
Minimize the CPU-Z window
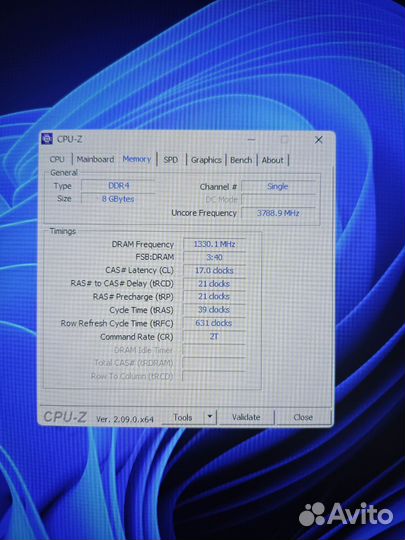(252, 139)
